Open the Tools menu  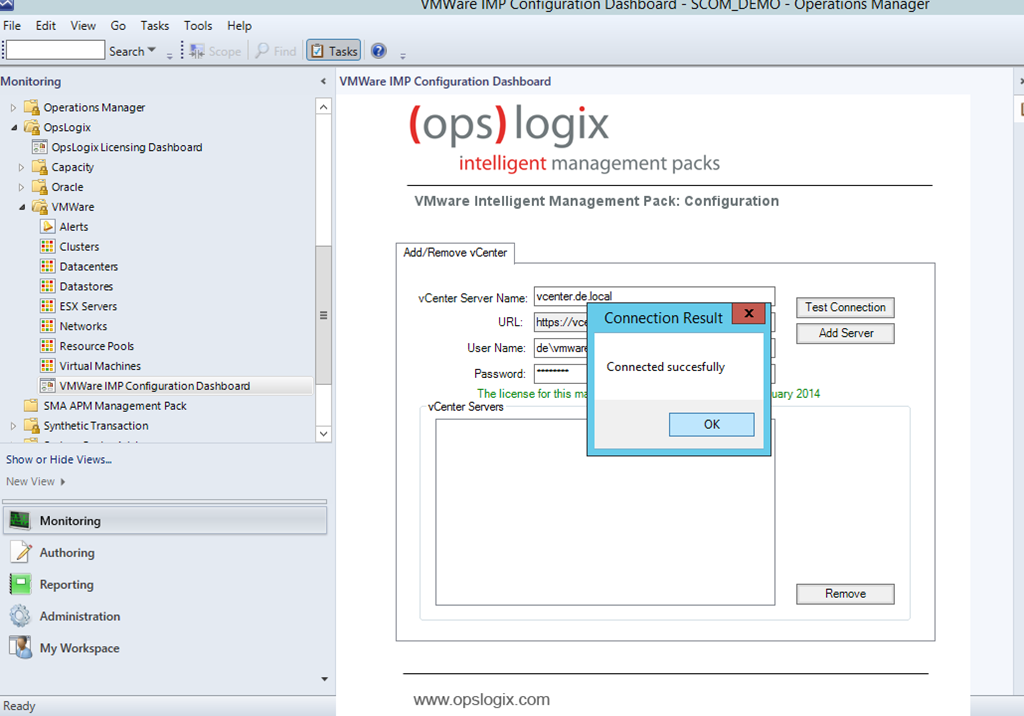tap(198, 25)
